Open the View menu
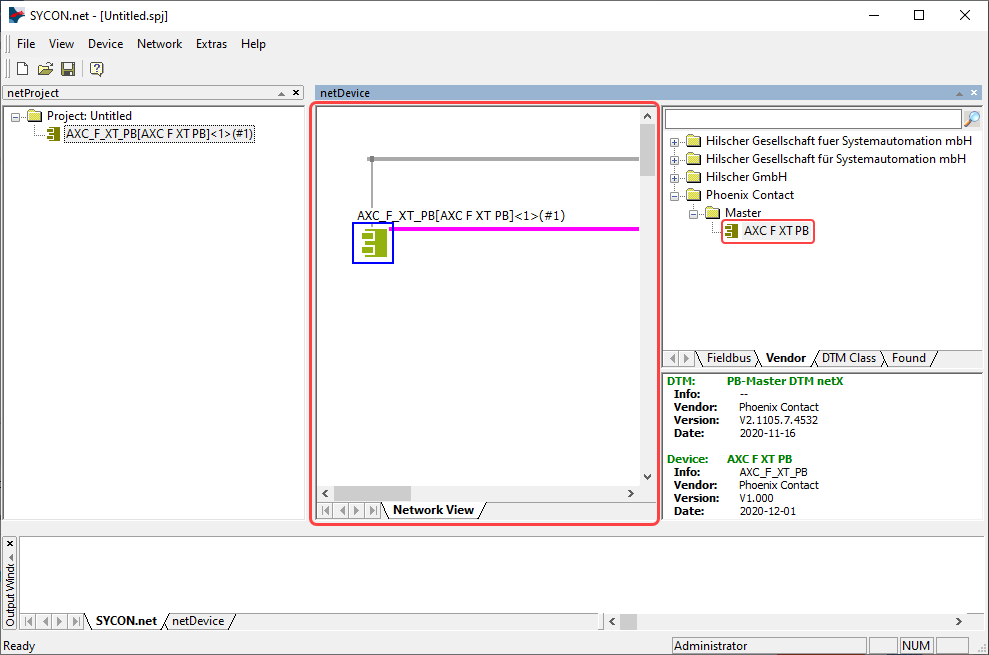This screenshot has width=989, height=655. [61, 44]
